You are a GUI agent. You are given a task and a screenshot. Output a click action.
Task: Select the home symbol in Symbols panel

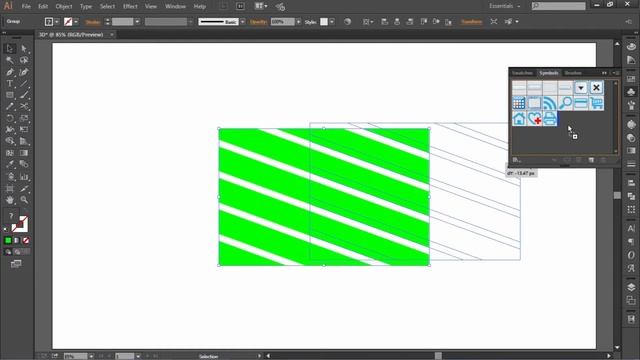[x=519, y=119]
